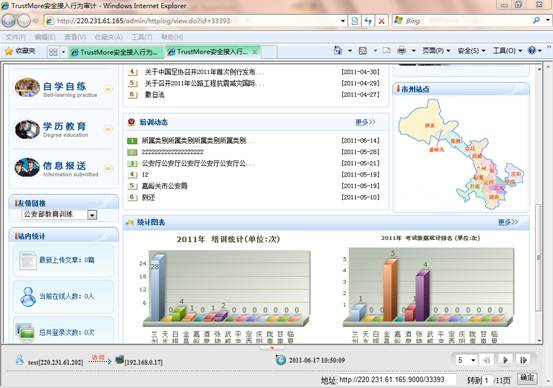This screenshot has width=553, height=388.
Task: Jump to last page of replay
Action: tap(523, 360)
